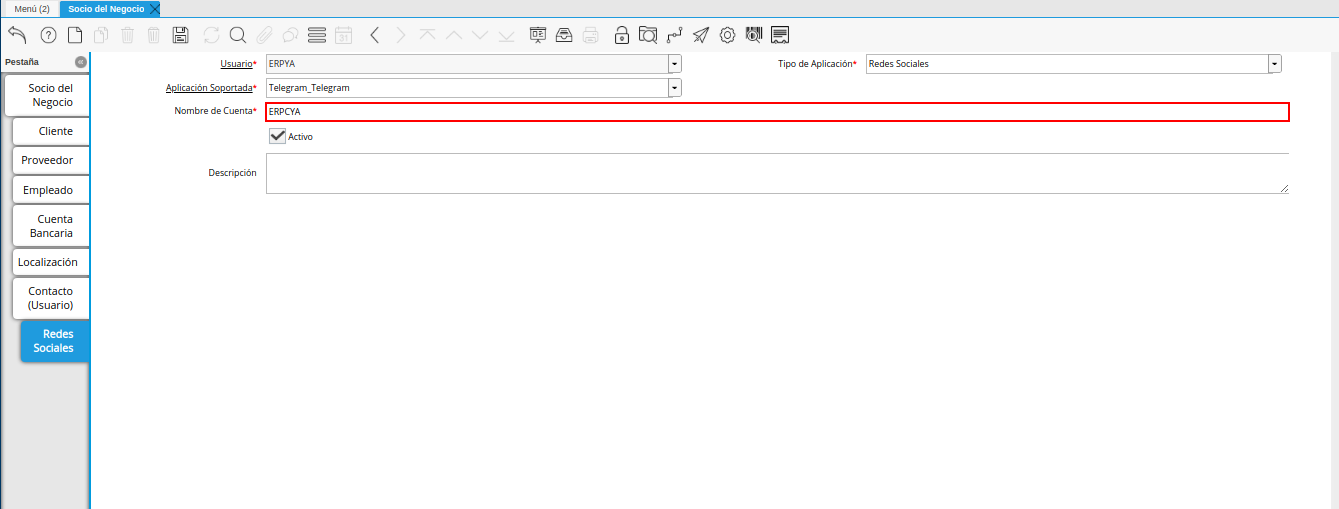This screenshot has width=1339, height=509.
Task: Open the Help question mark icon
Action: tap(48, 35)
